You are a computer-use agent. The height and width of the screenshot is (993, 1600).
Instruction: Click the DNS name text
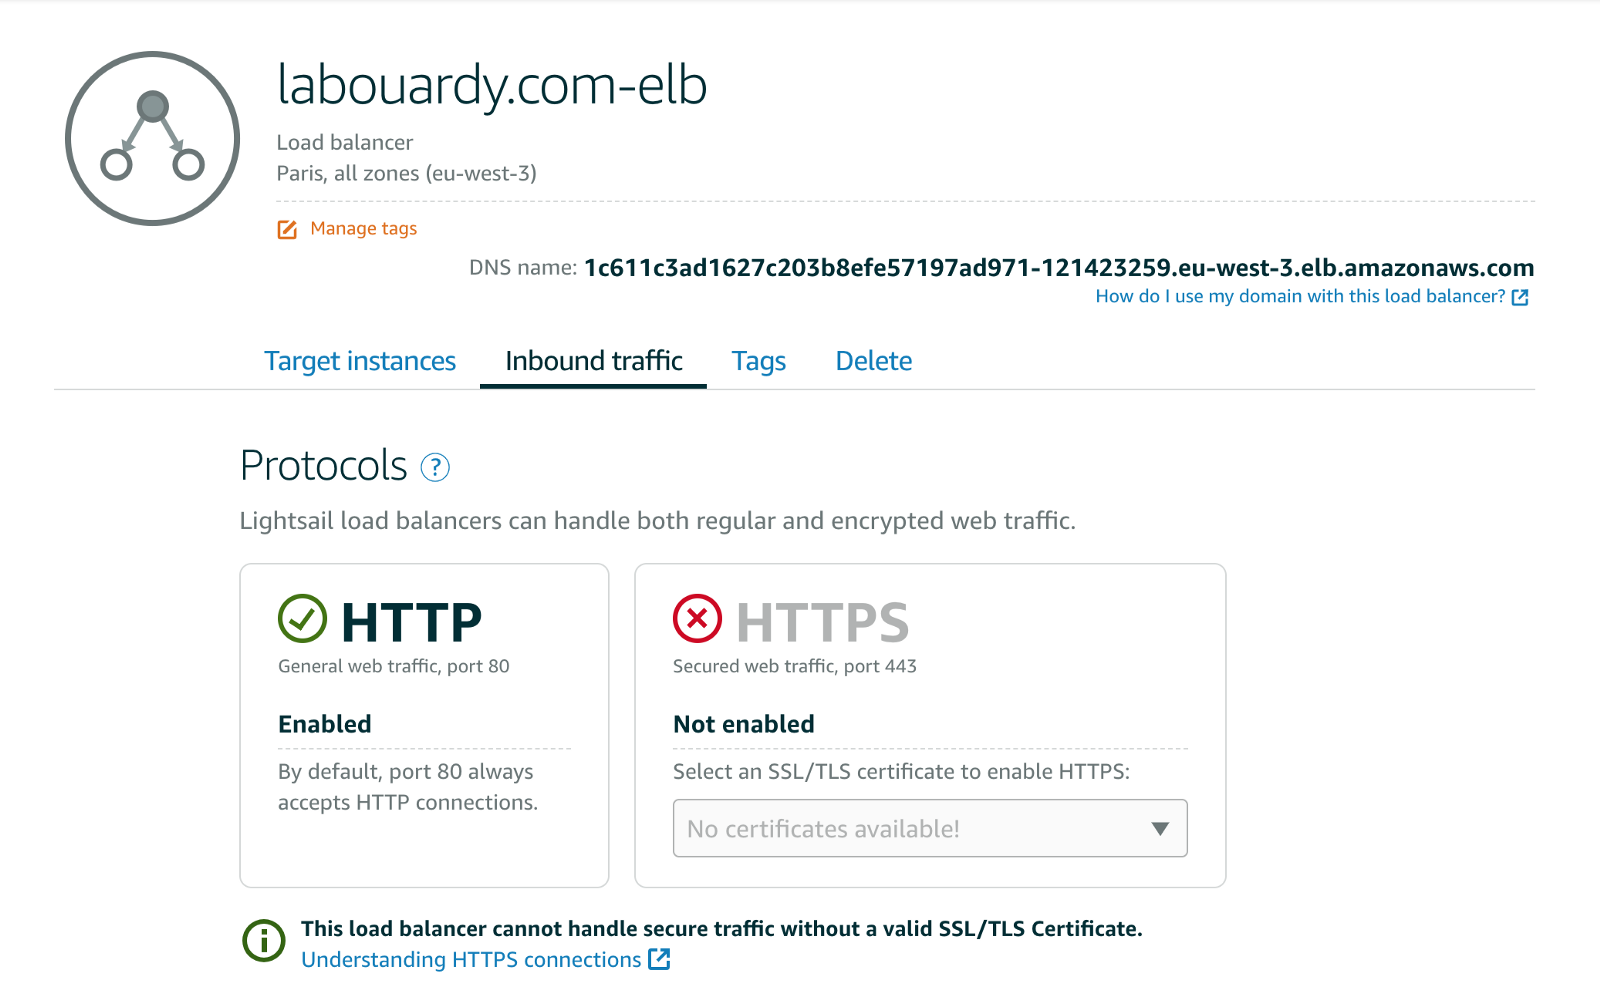pyautogui.click(x=1058, y=268)
